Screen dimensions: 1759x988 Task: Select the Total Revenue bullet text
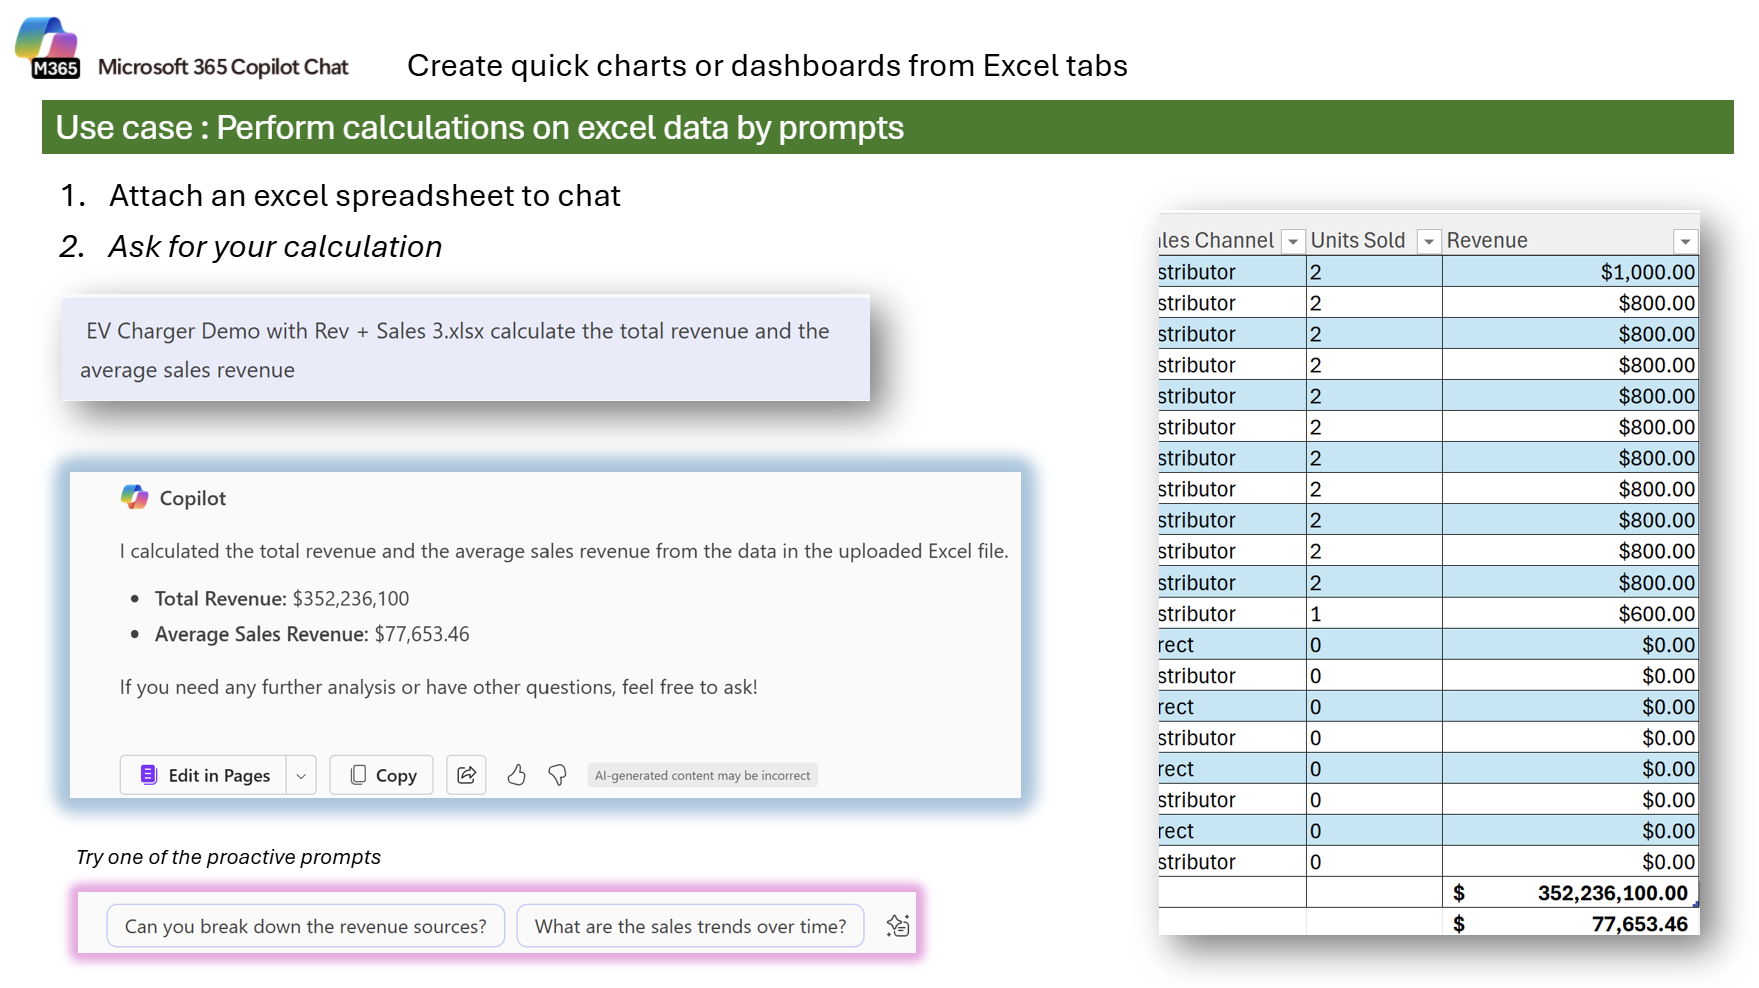[x=281, y=598]
